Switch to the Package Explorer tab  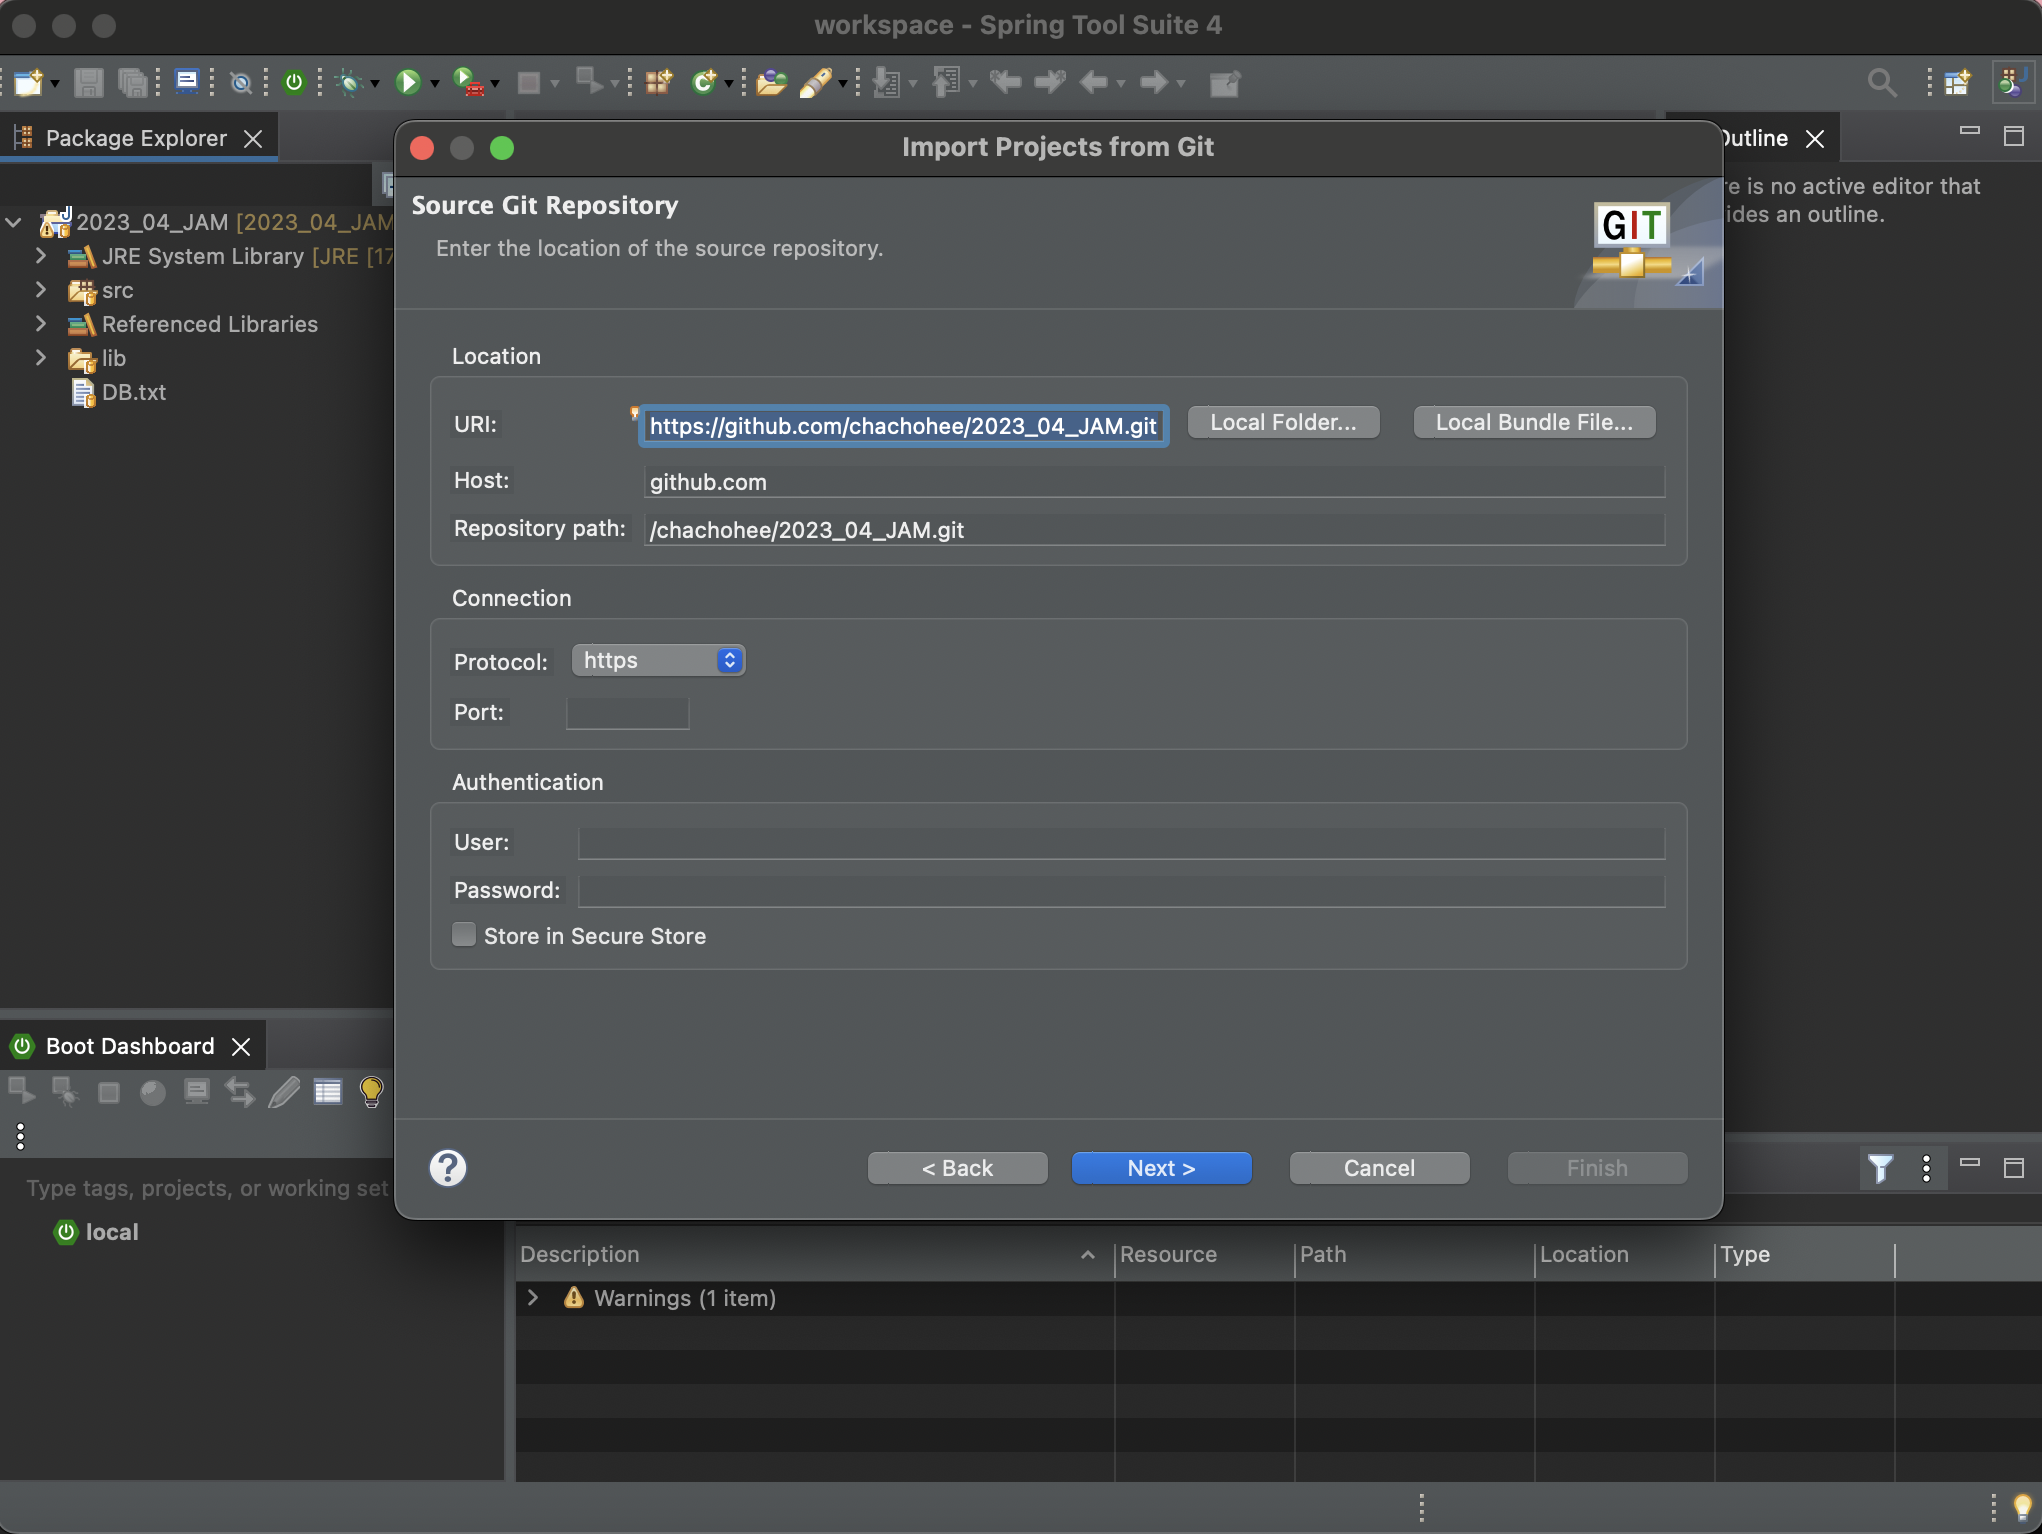tap(137, 138)
